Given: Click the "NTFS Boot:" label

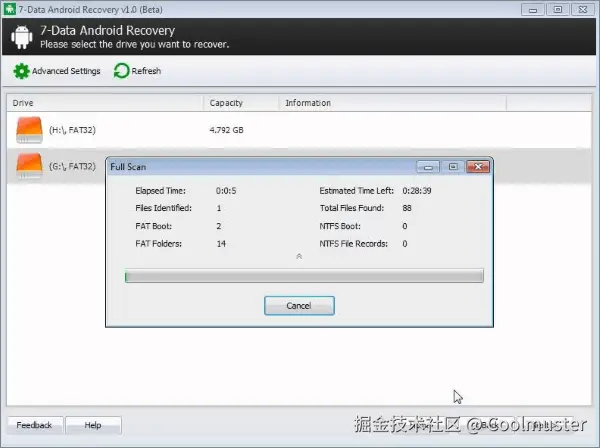Looking at the screenshot, I should click(340, 226).
